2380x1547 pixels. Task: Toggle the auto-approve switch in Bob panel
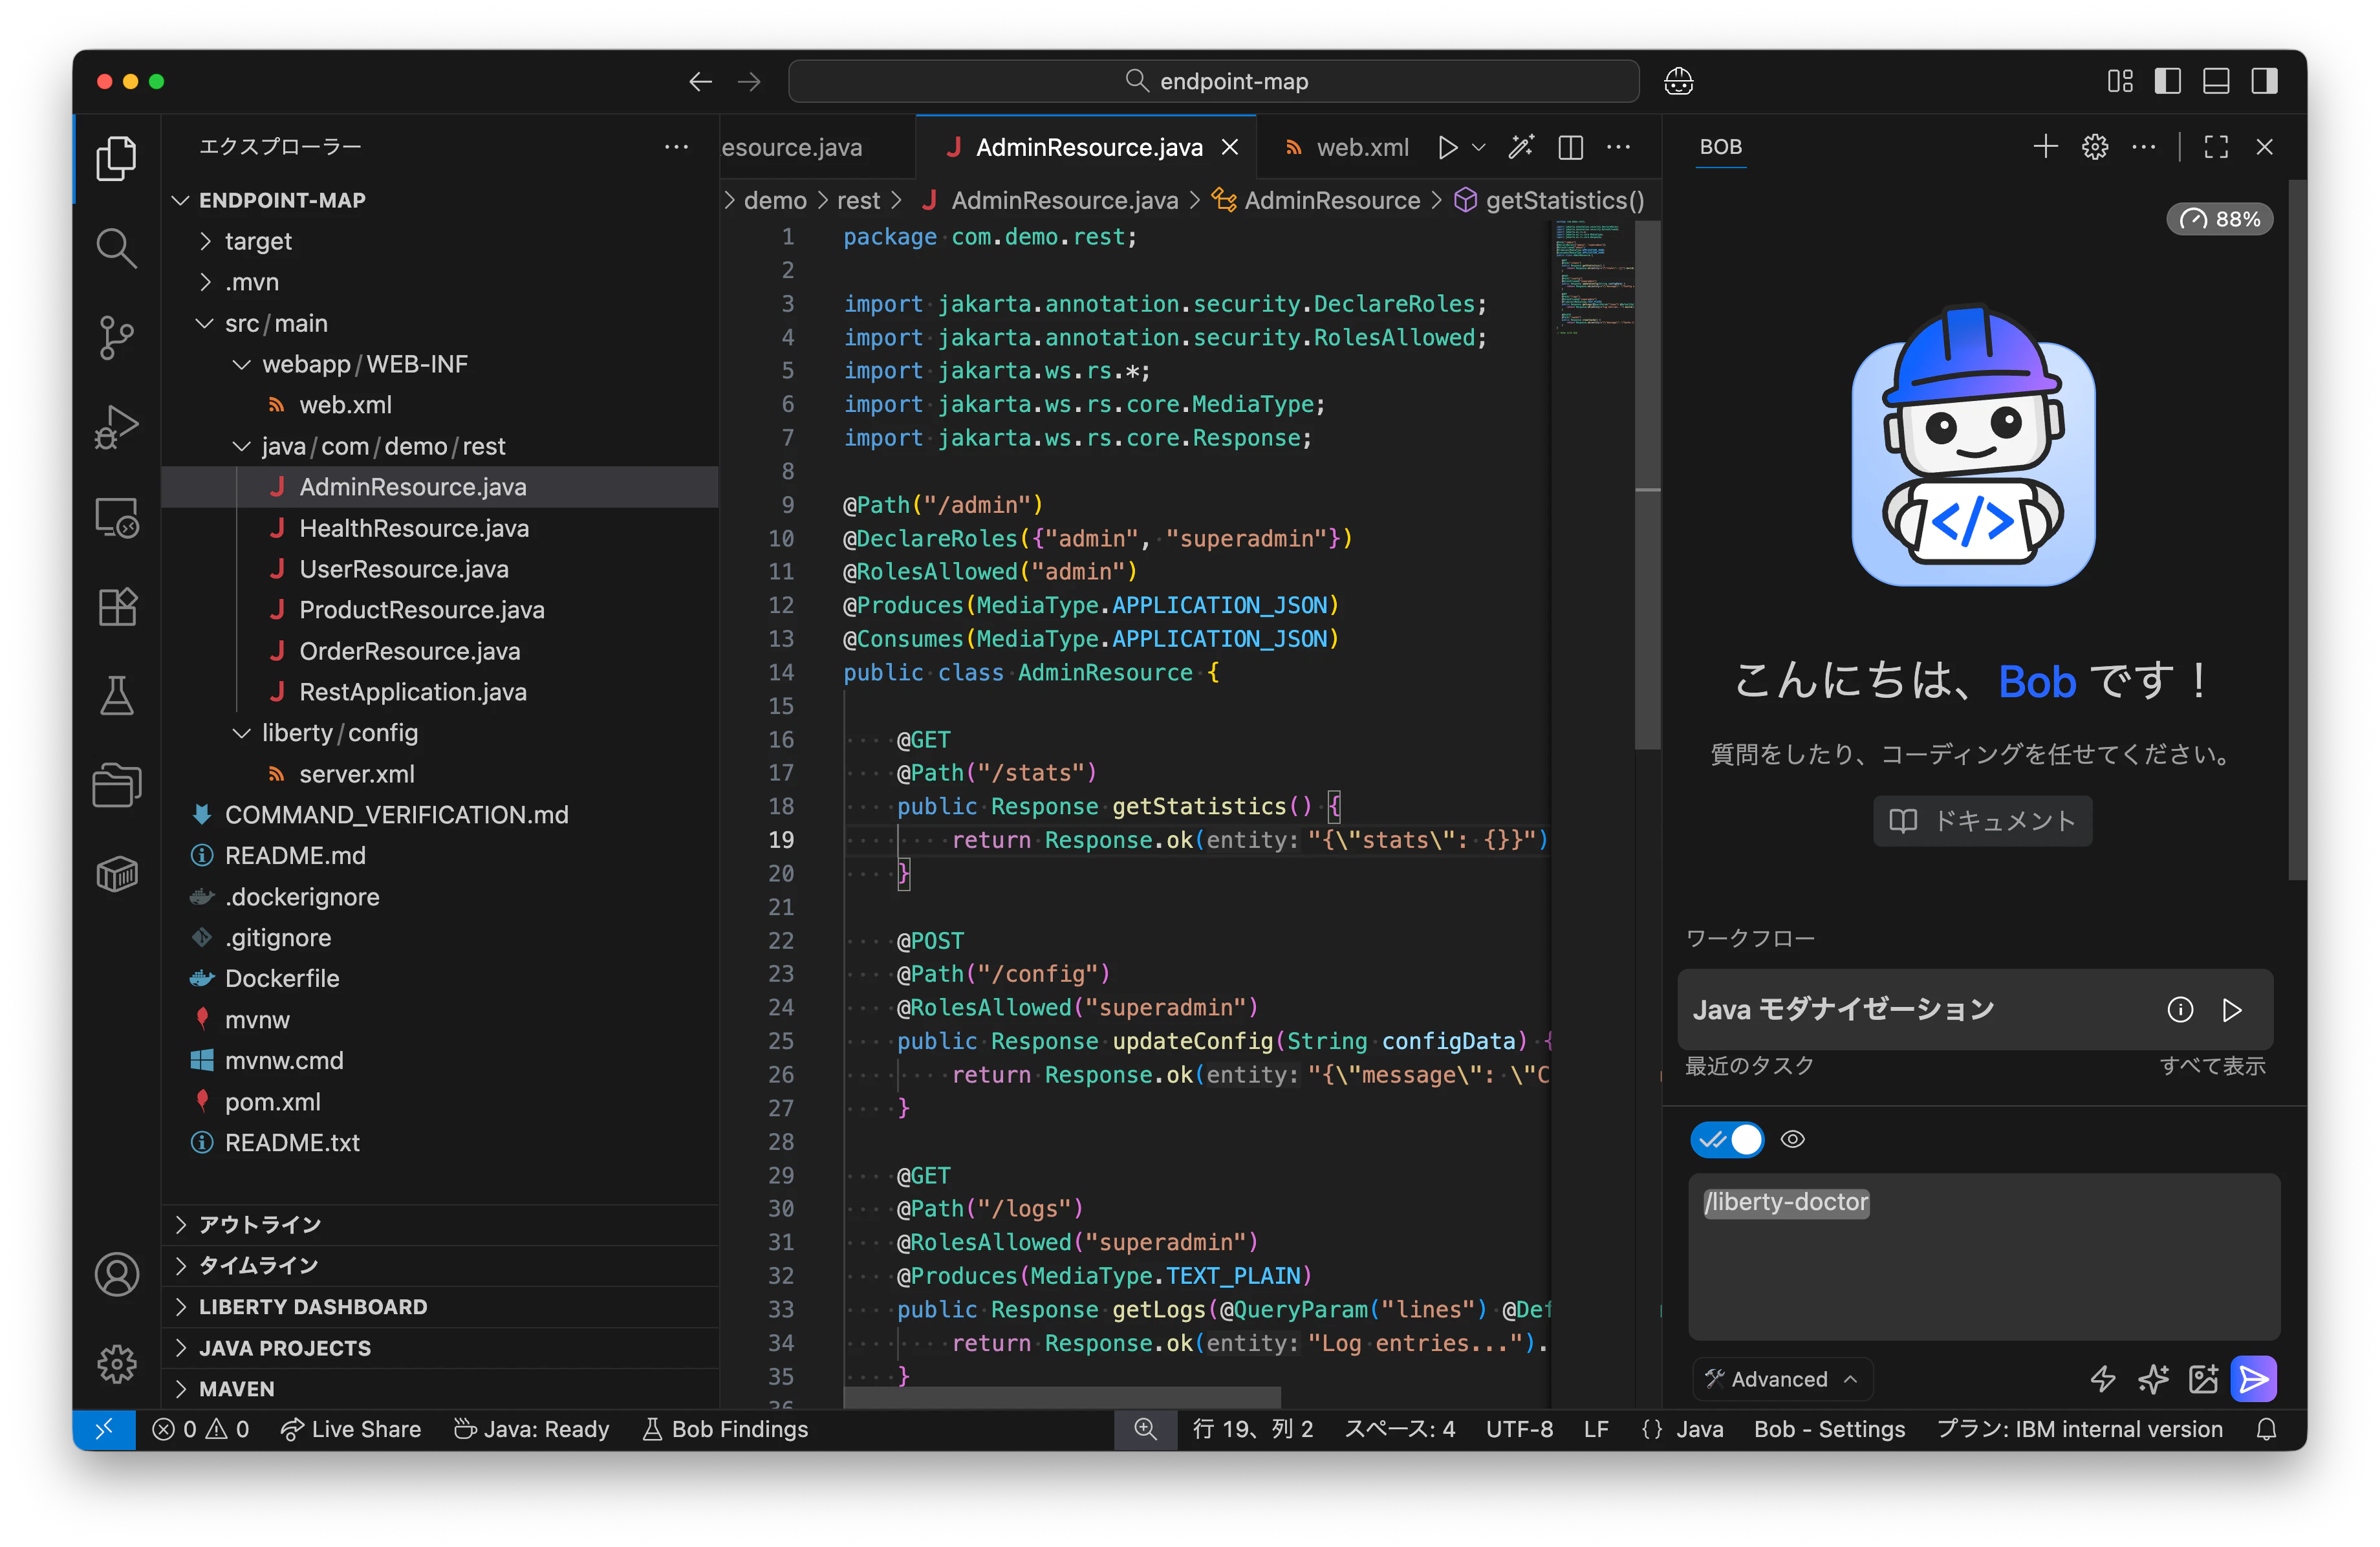pyautogui.click(x=1727, y=1139)
